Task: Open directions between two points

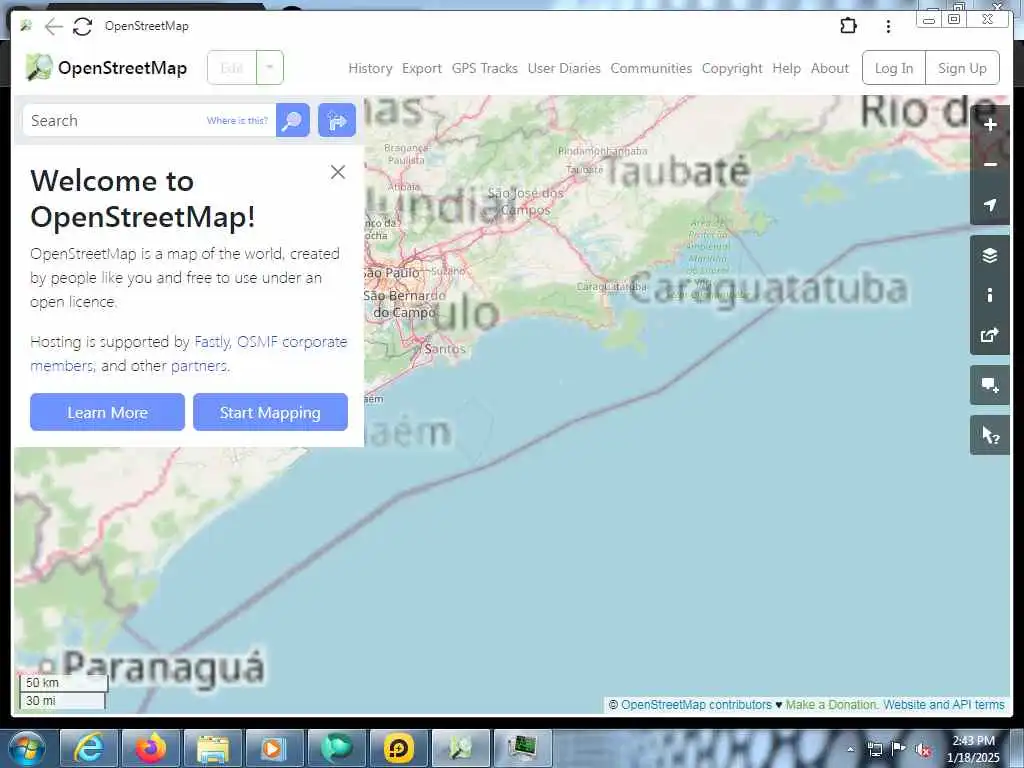Action: (337, 120)
